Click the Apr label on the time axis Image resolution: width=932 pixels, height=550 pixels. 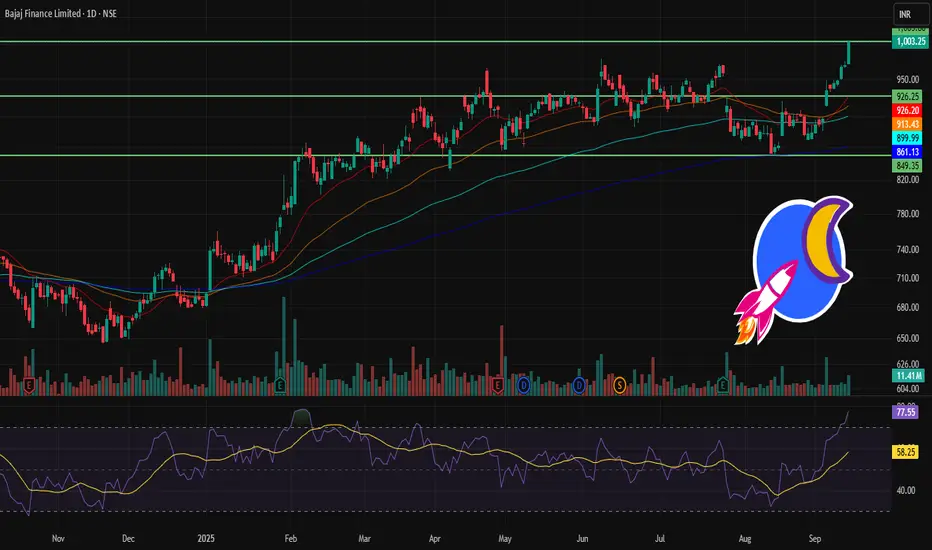[434, 539]
